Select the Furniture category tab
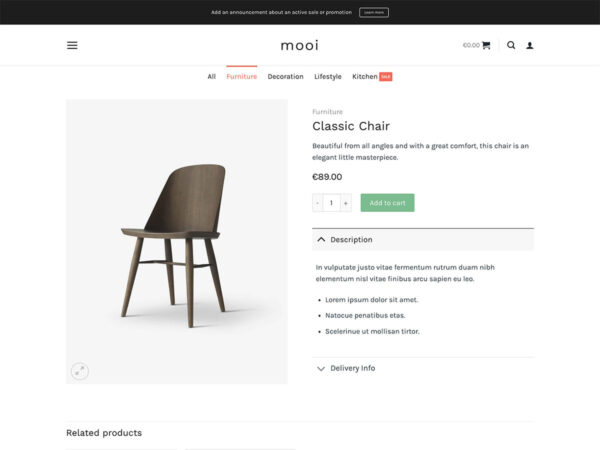 [241, 77]
